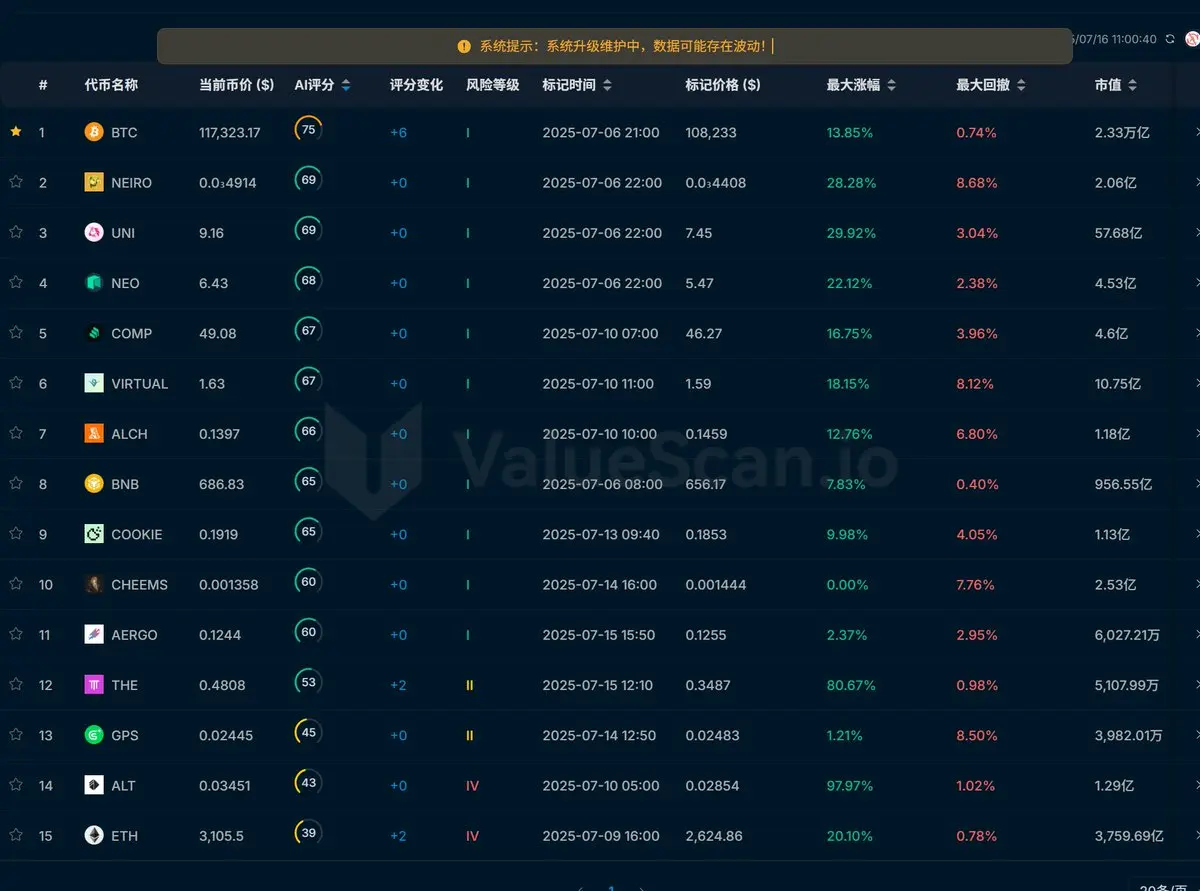
Task: Click the VIRTUAL coin logo
Action: coord(94,383)
